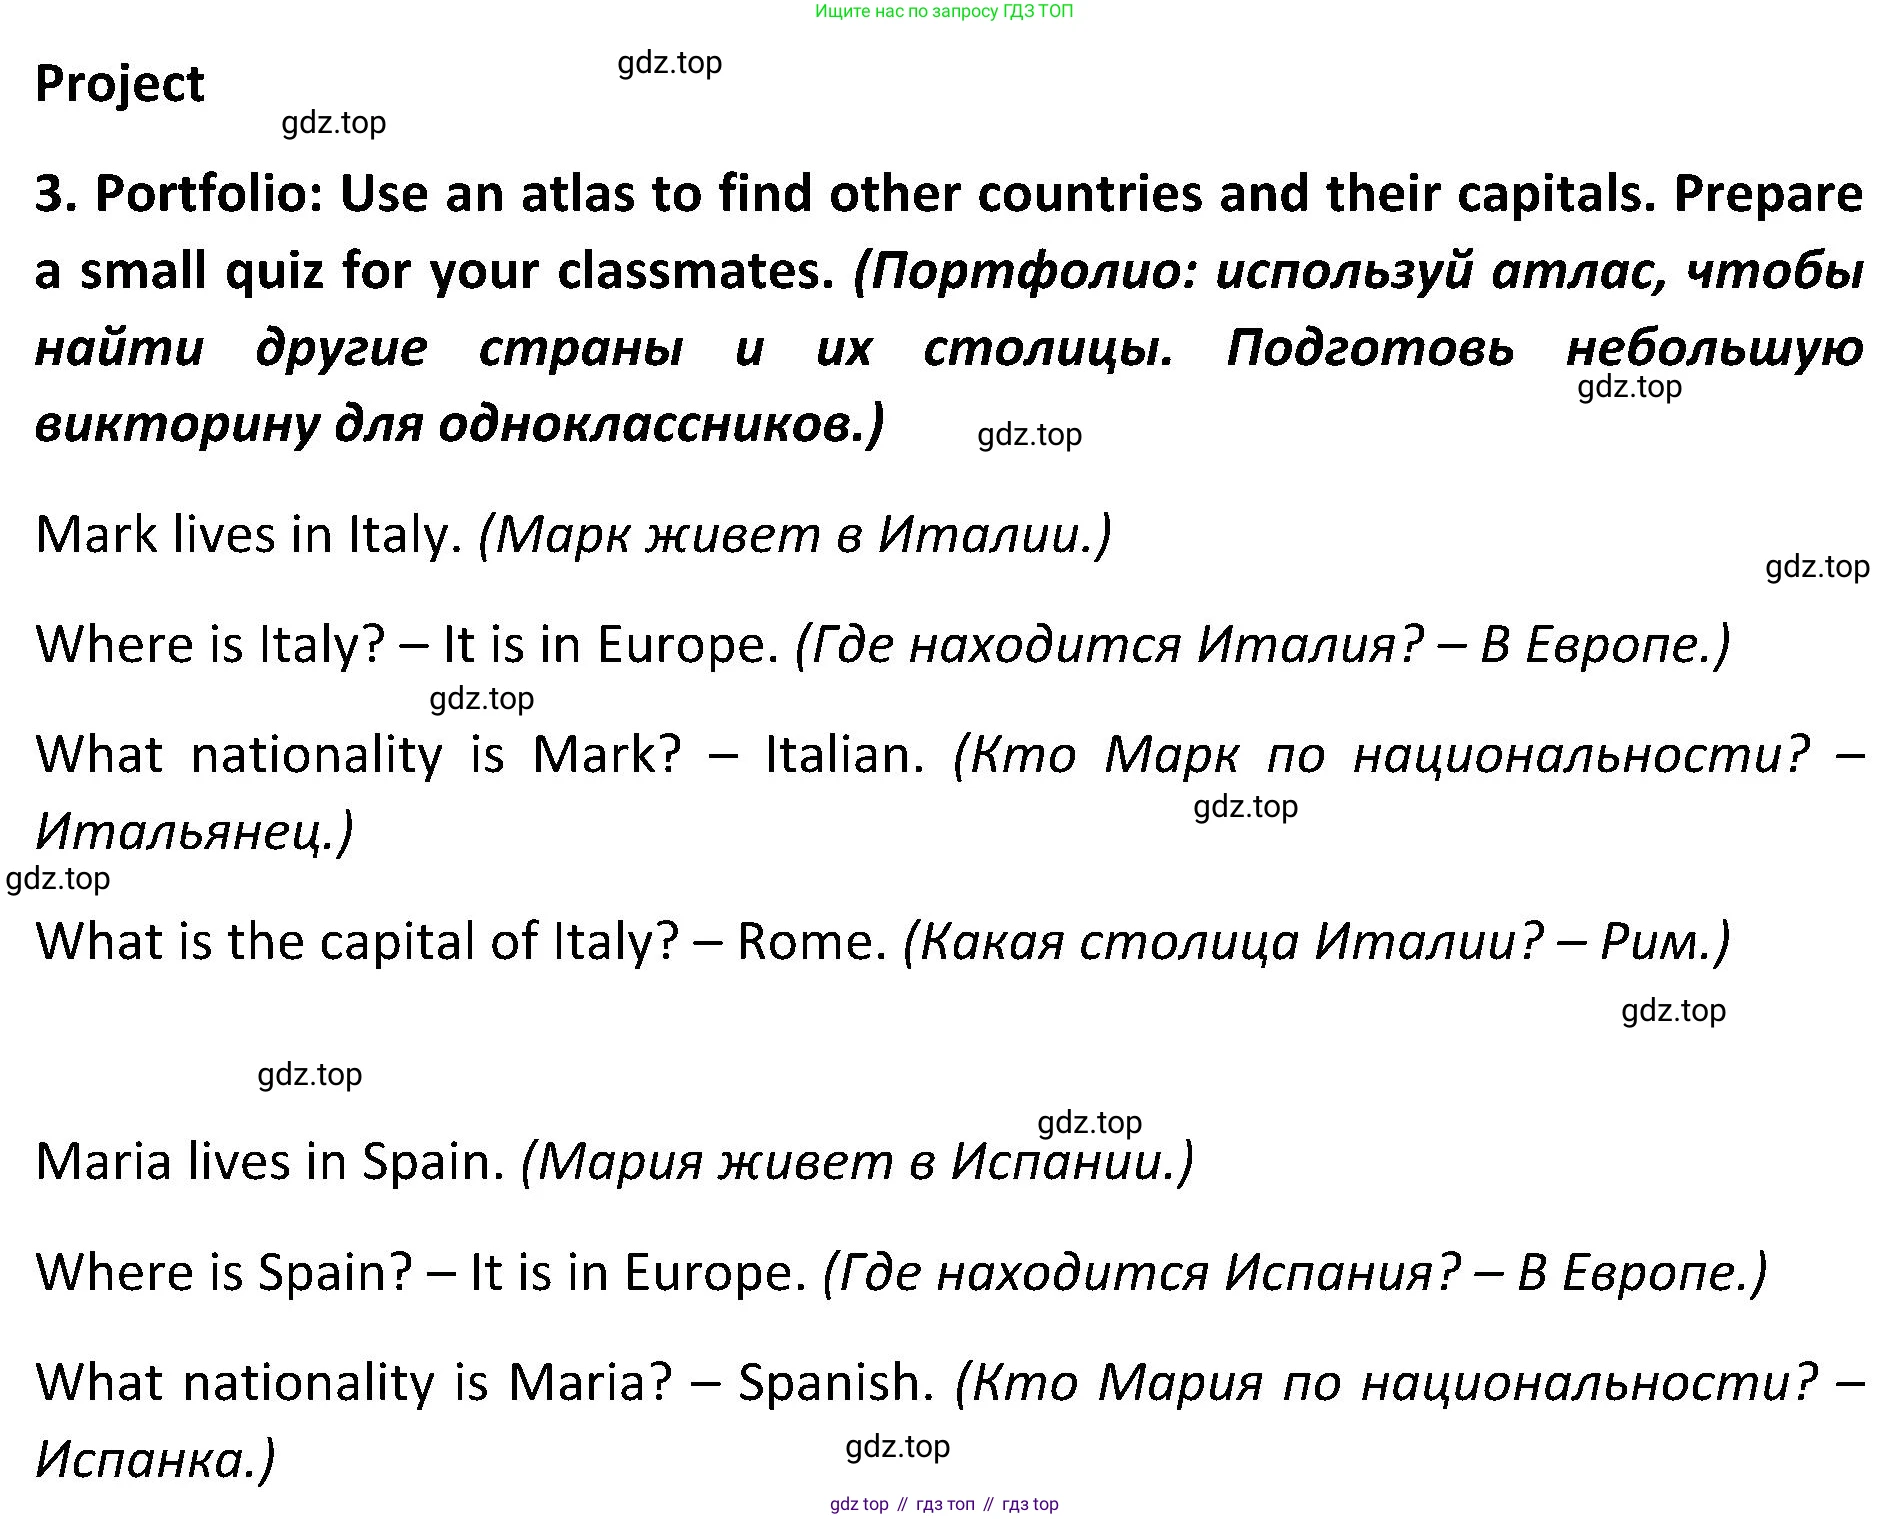Click the question 'What nationality is Mark?'
Viewport: 1891px width, 1519px height.
359,754
